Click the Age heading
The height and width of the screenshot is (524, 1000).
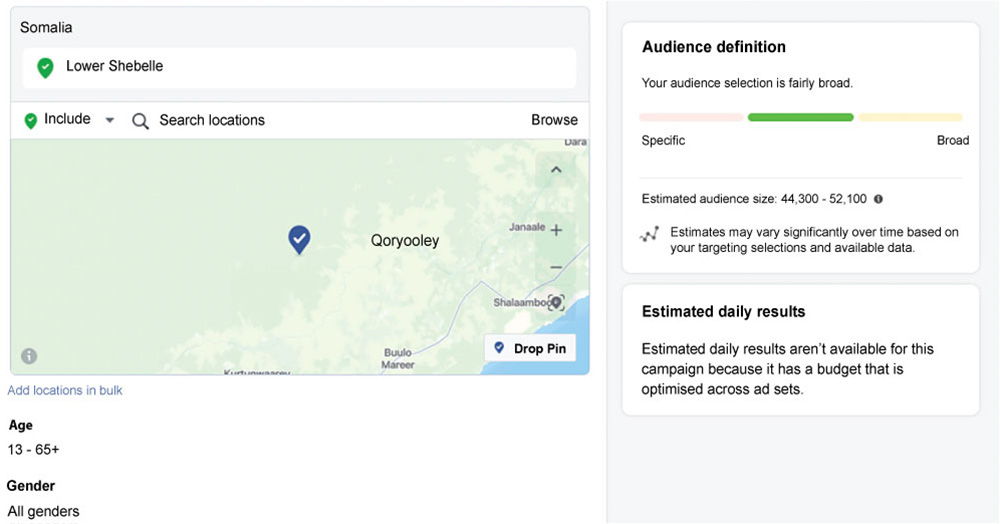point(20,425)
